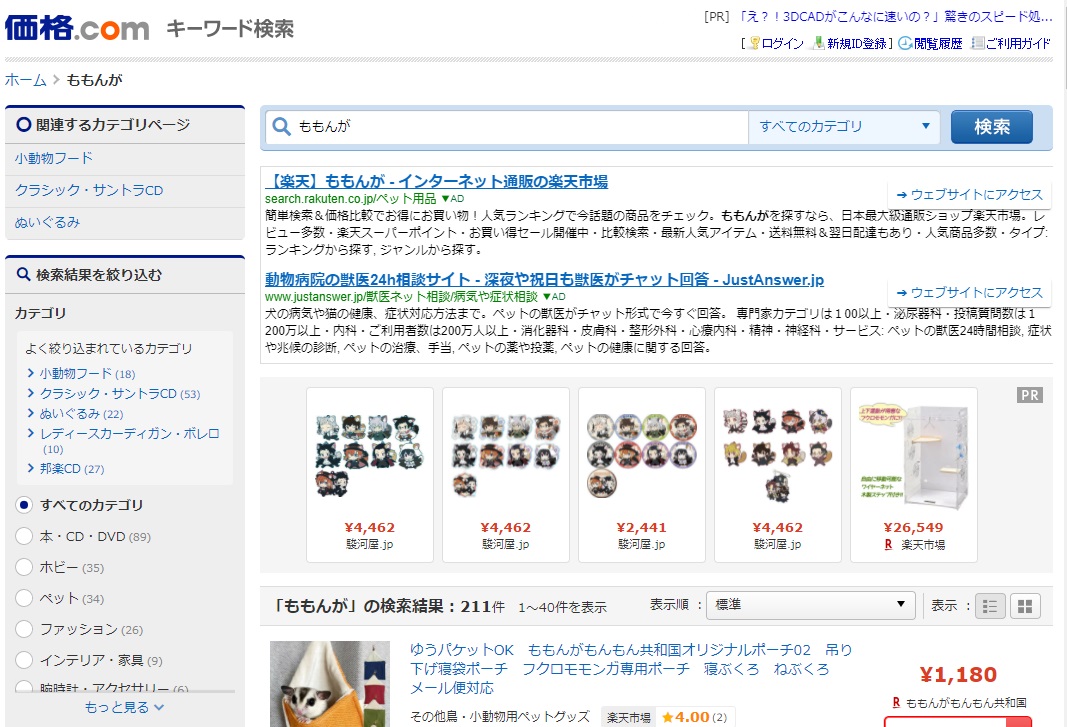Click the 価格.com logo
The width and height of the screenshot is (1067, 727).
[77, 28]
